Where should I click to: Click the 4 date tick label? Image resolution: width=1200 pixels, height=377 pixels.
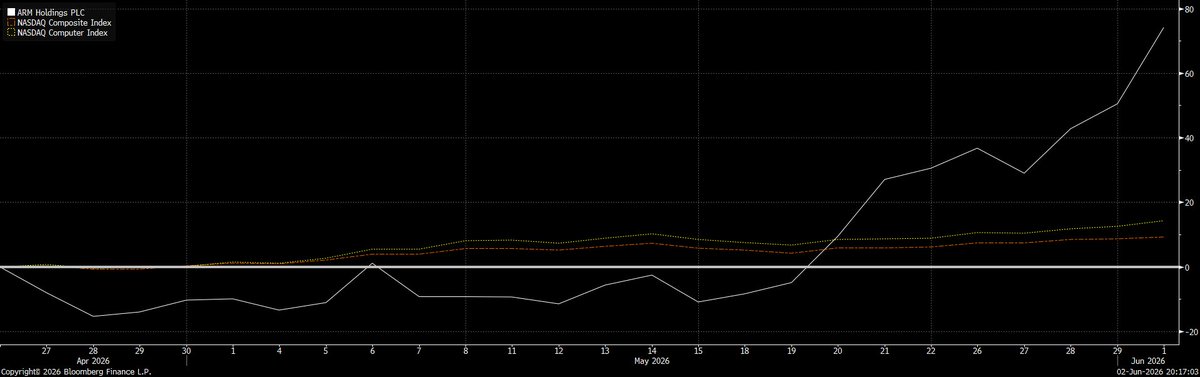click(x=278, y=350)
